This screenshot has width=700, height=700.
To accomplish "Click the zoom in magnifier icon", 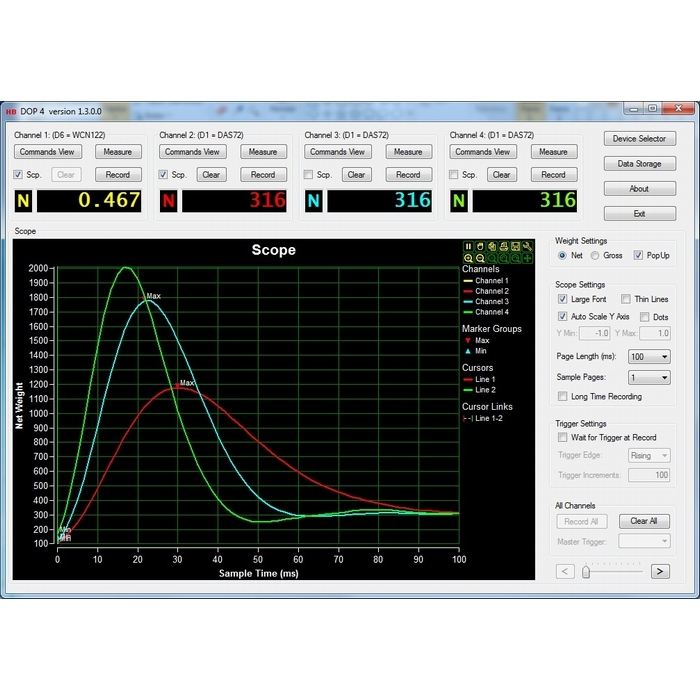I will (x=467, y=258).
